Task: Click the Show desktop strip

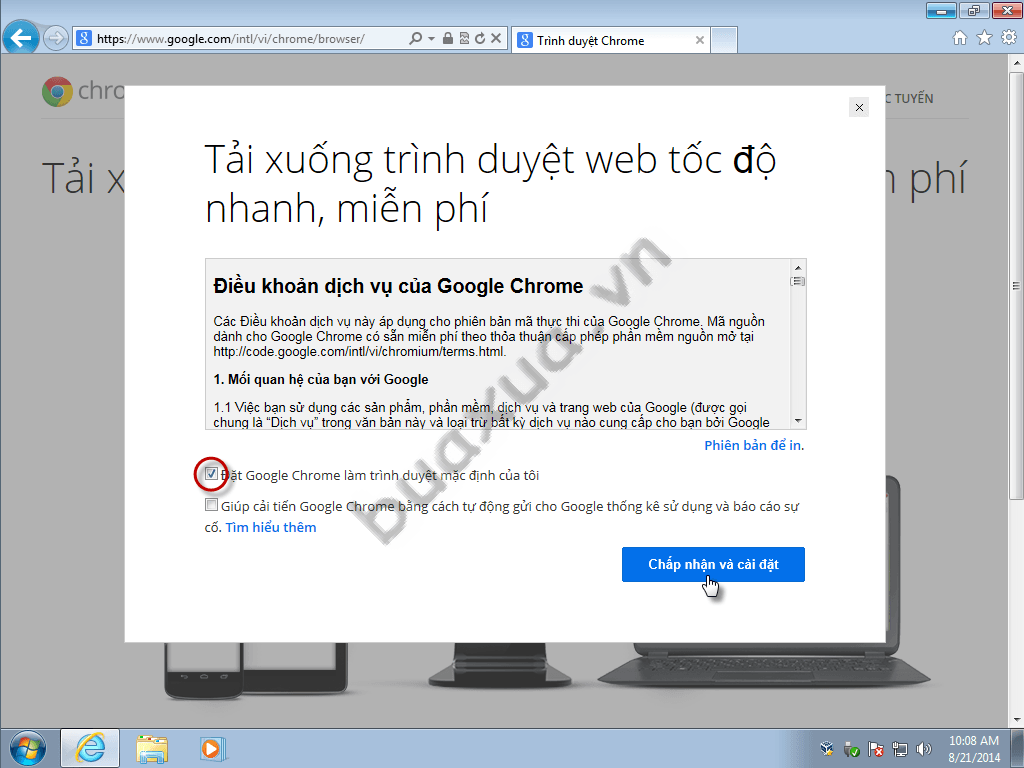Action: 1019,748
